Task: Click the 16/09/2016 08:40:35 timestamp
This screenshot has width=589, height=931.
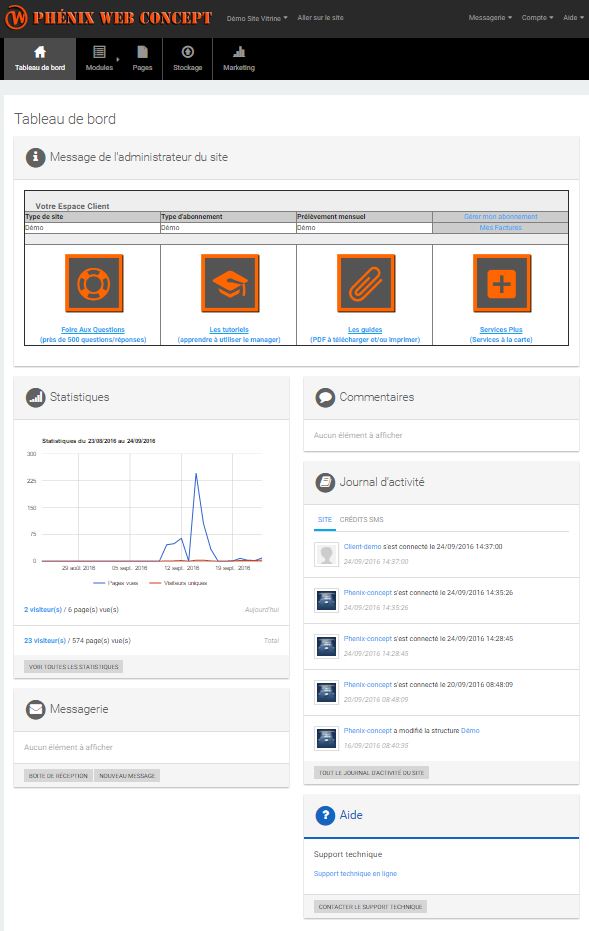Action: pos(376,745)
